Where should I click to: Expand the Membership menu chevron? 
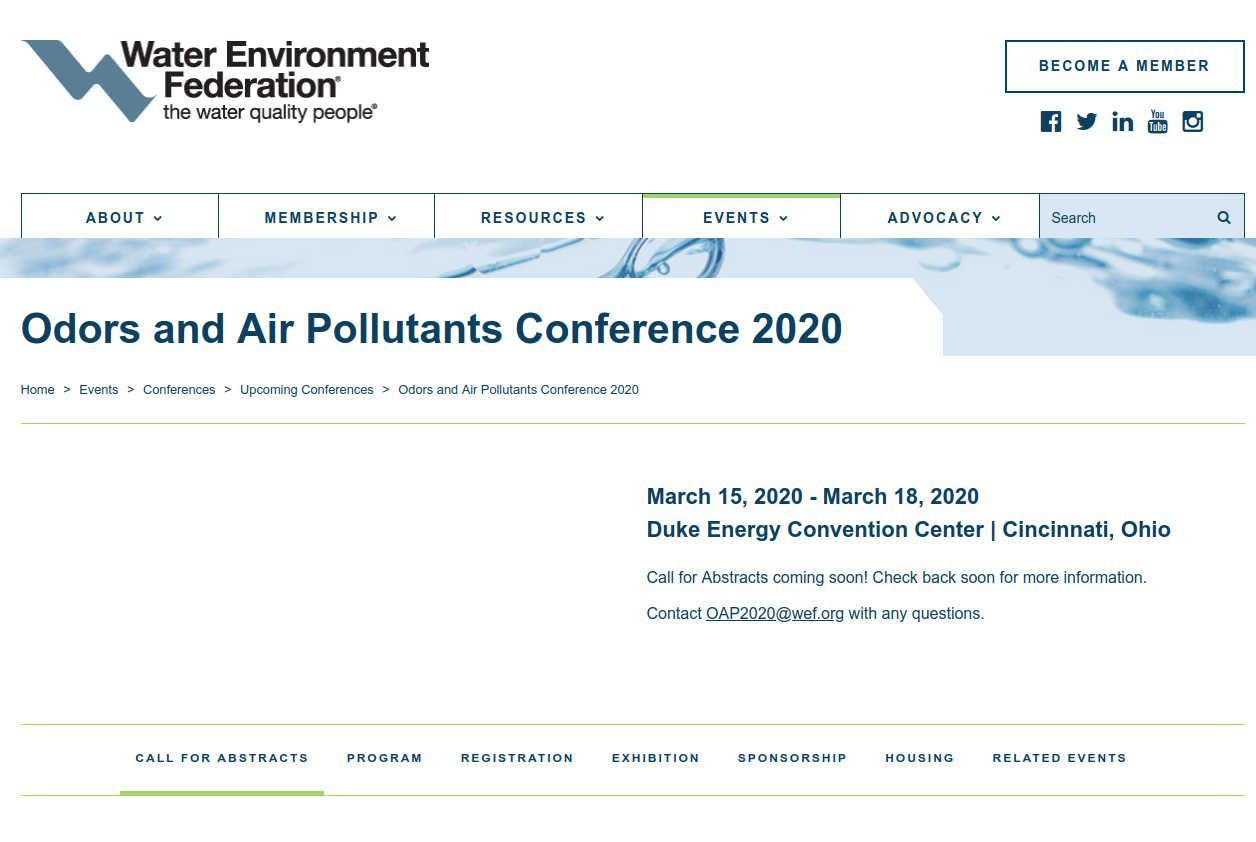392,218
